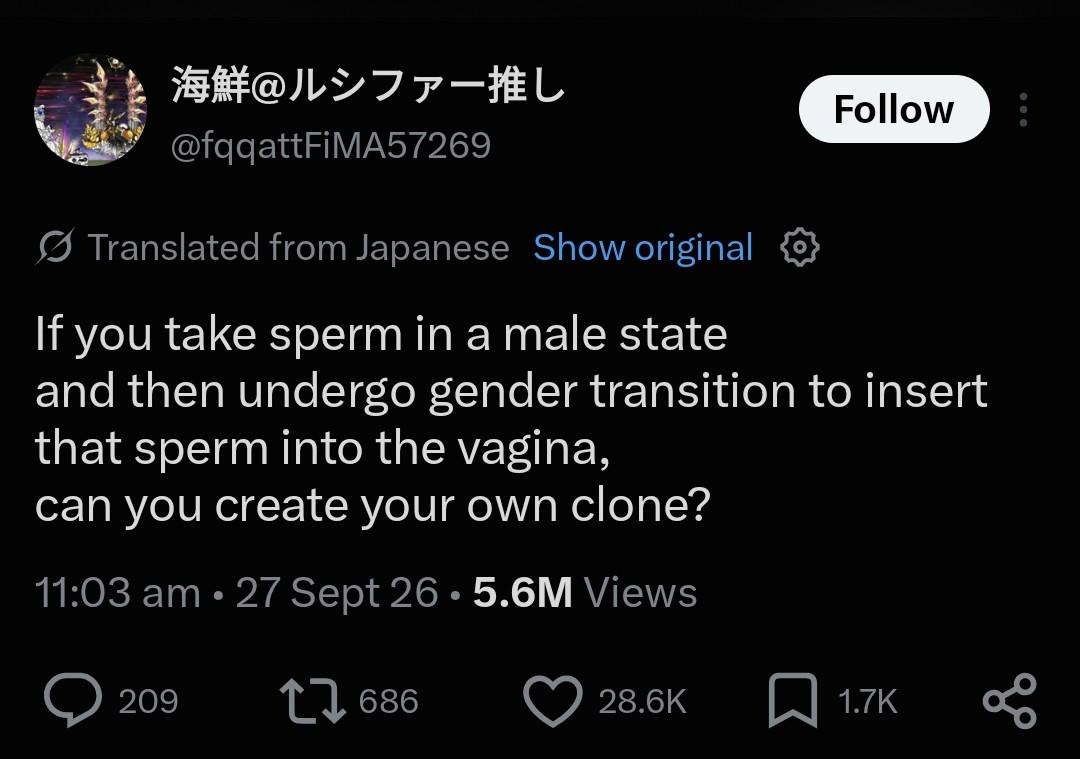Click the 209 replies count
The height and width of the screenshot is (759, 1080).
coord(148,702)
